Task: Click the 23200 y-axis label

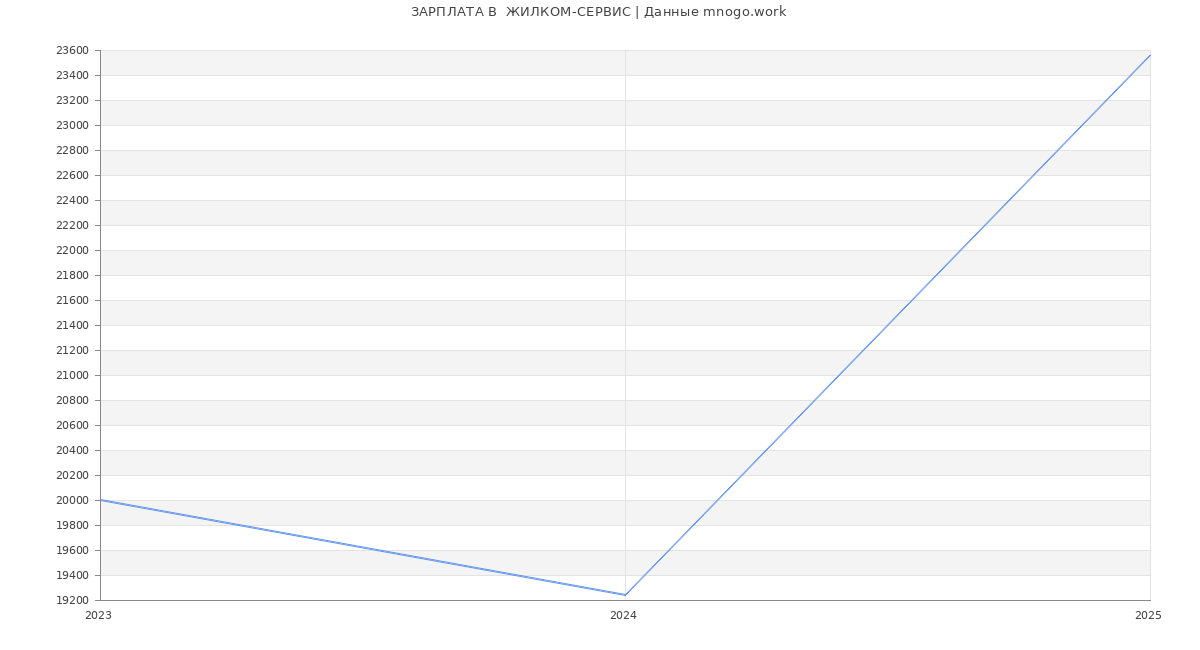Action: point(72,100)
